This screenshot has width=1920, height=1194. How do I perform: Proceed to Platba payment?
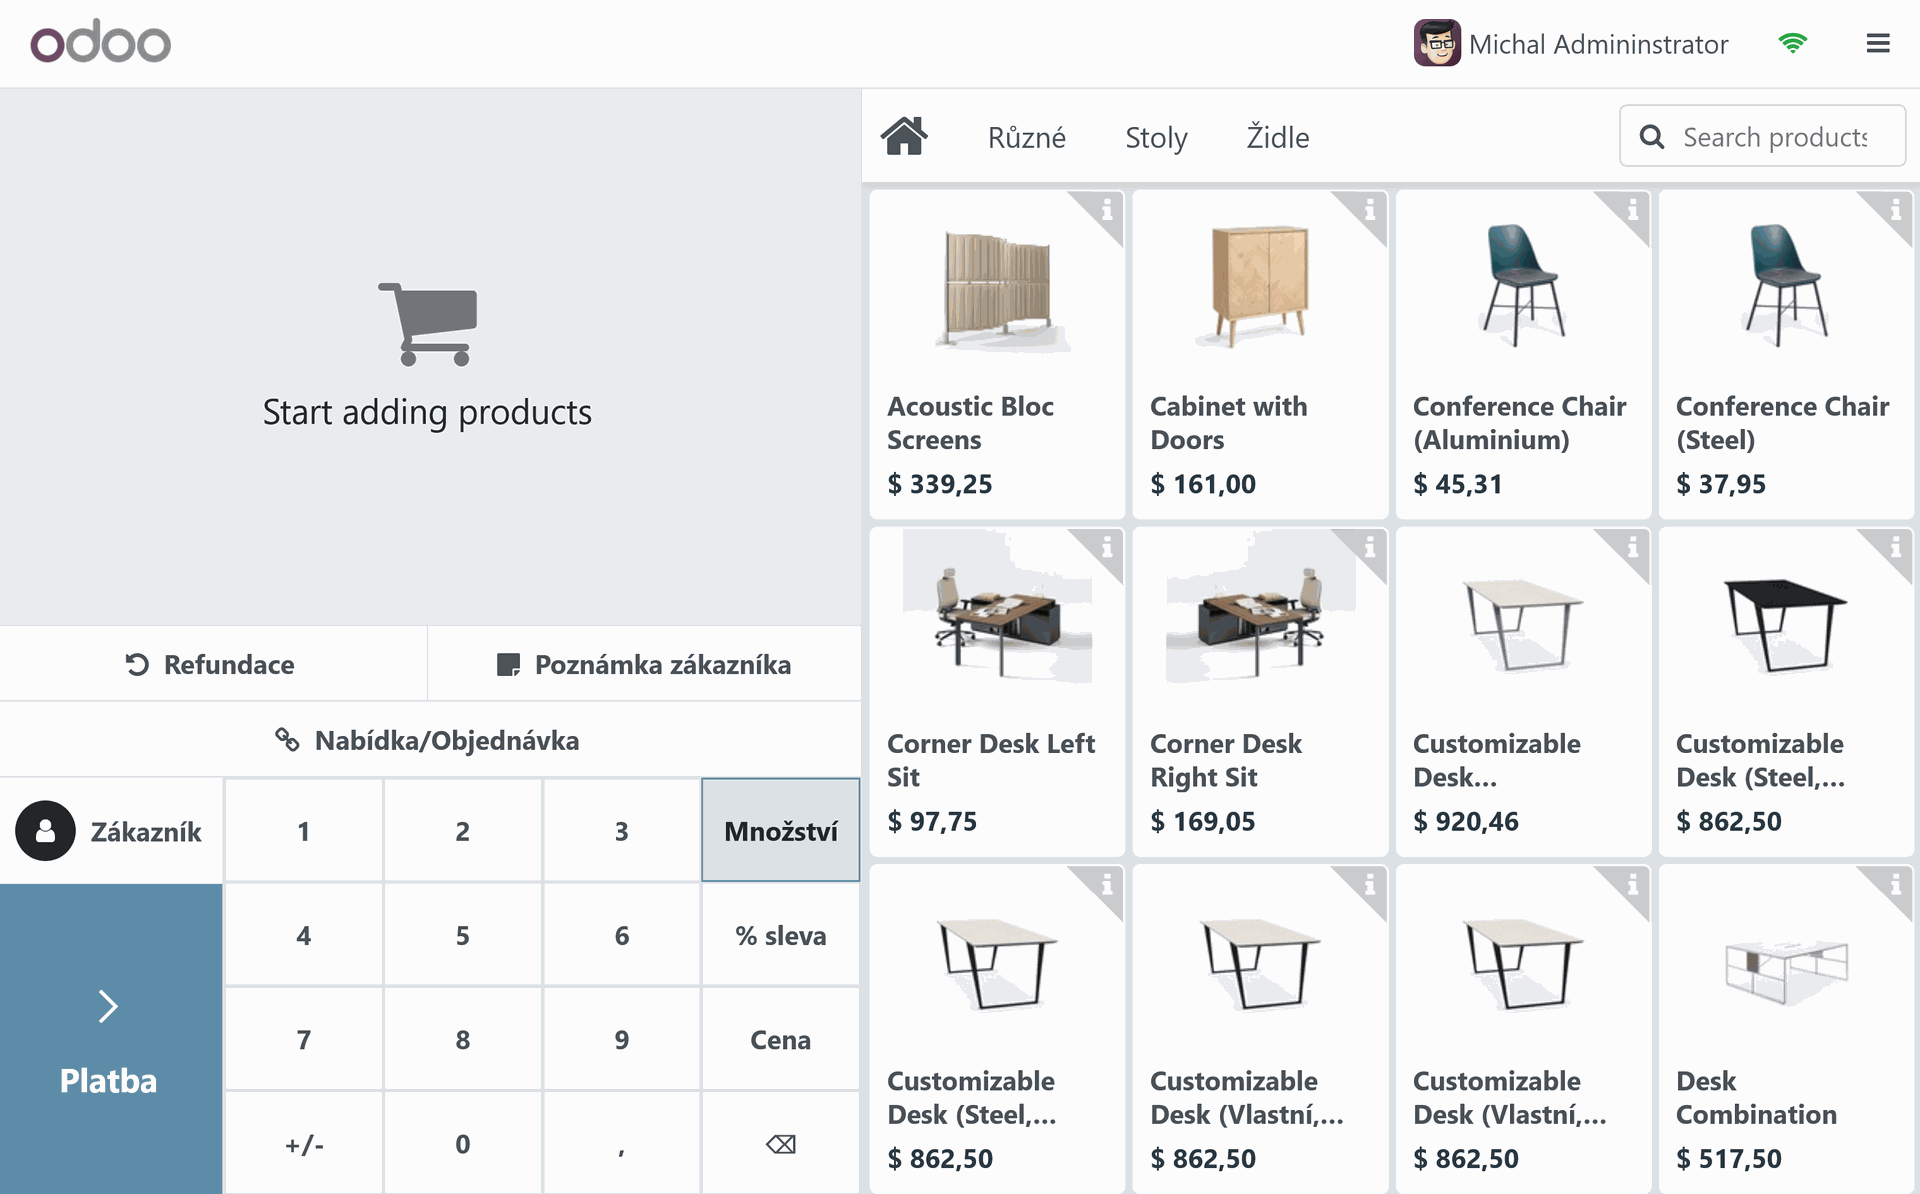110,1038
